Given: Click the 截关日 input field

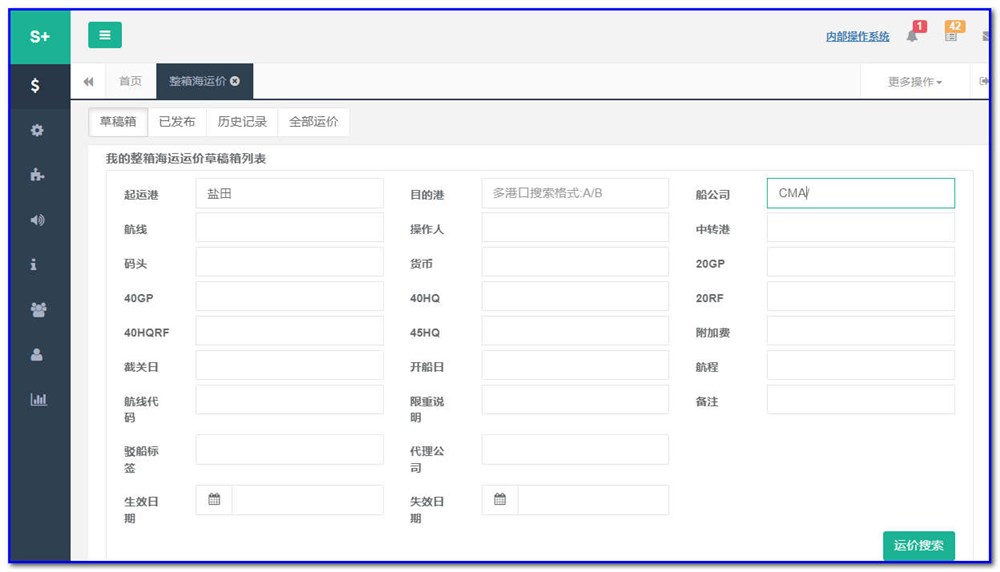Looking at the screenshot, I should point(290,365).
